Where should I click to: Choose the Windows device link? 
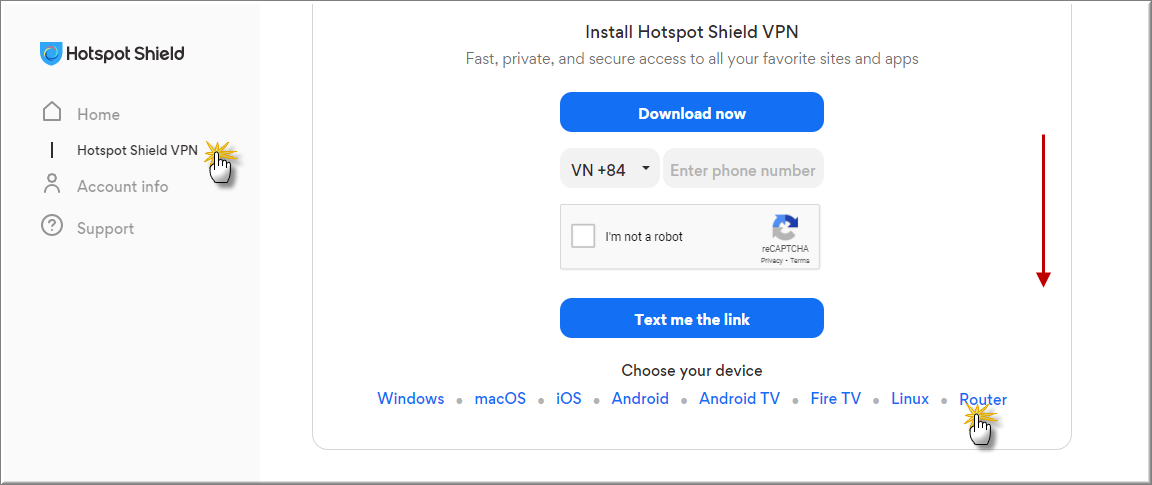pyautogui.click(x=411, y=398)
